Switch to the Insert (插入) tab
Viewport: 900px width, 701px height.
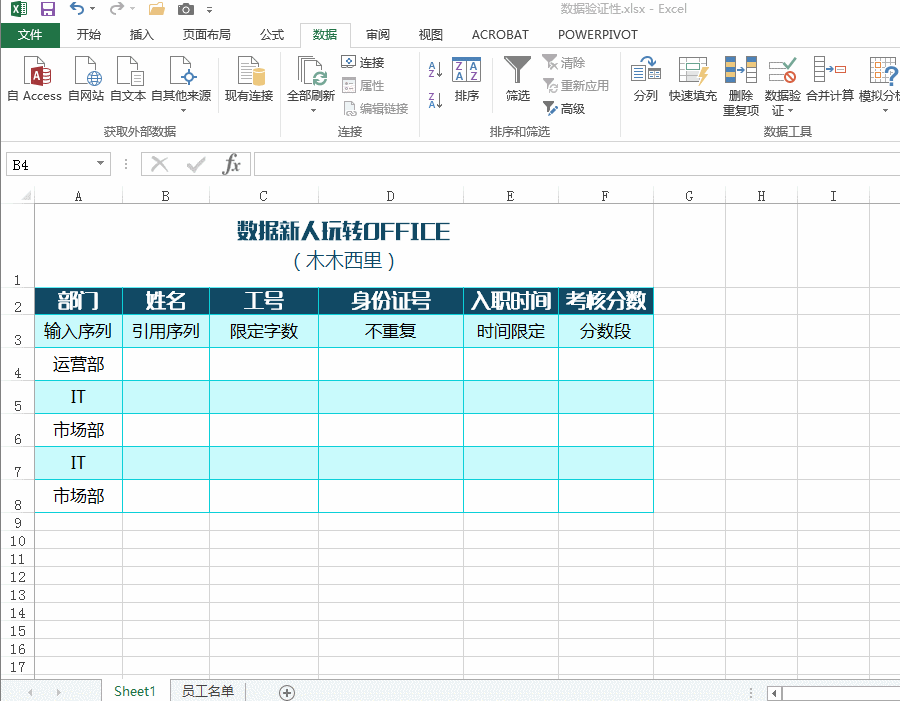click(142, 35)
